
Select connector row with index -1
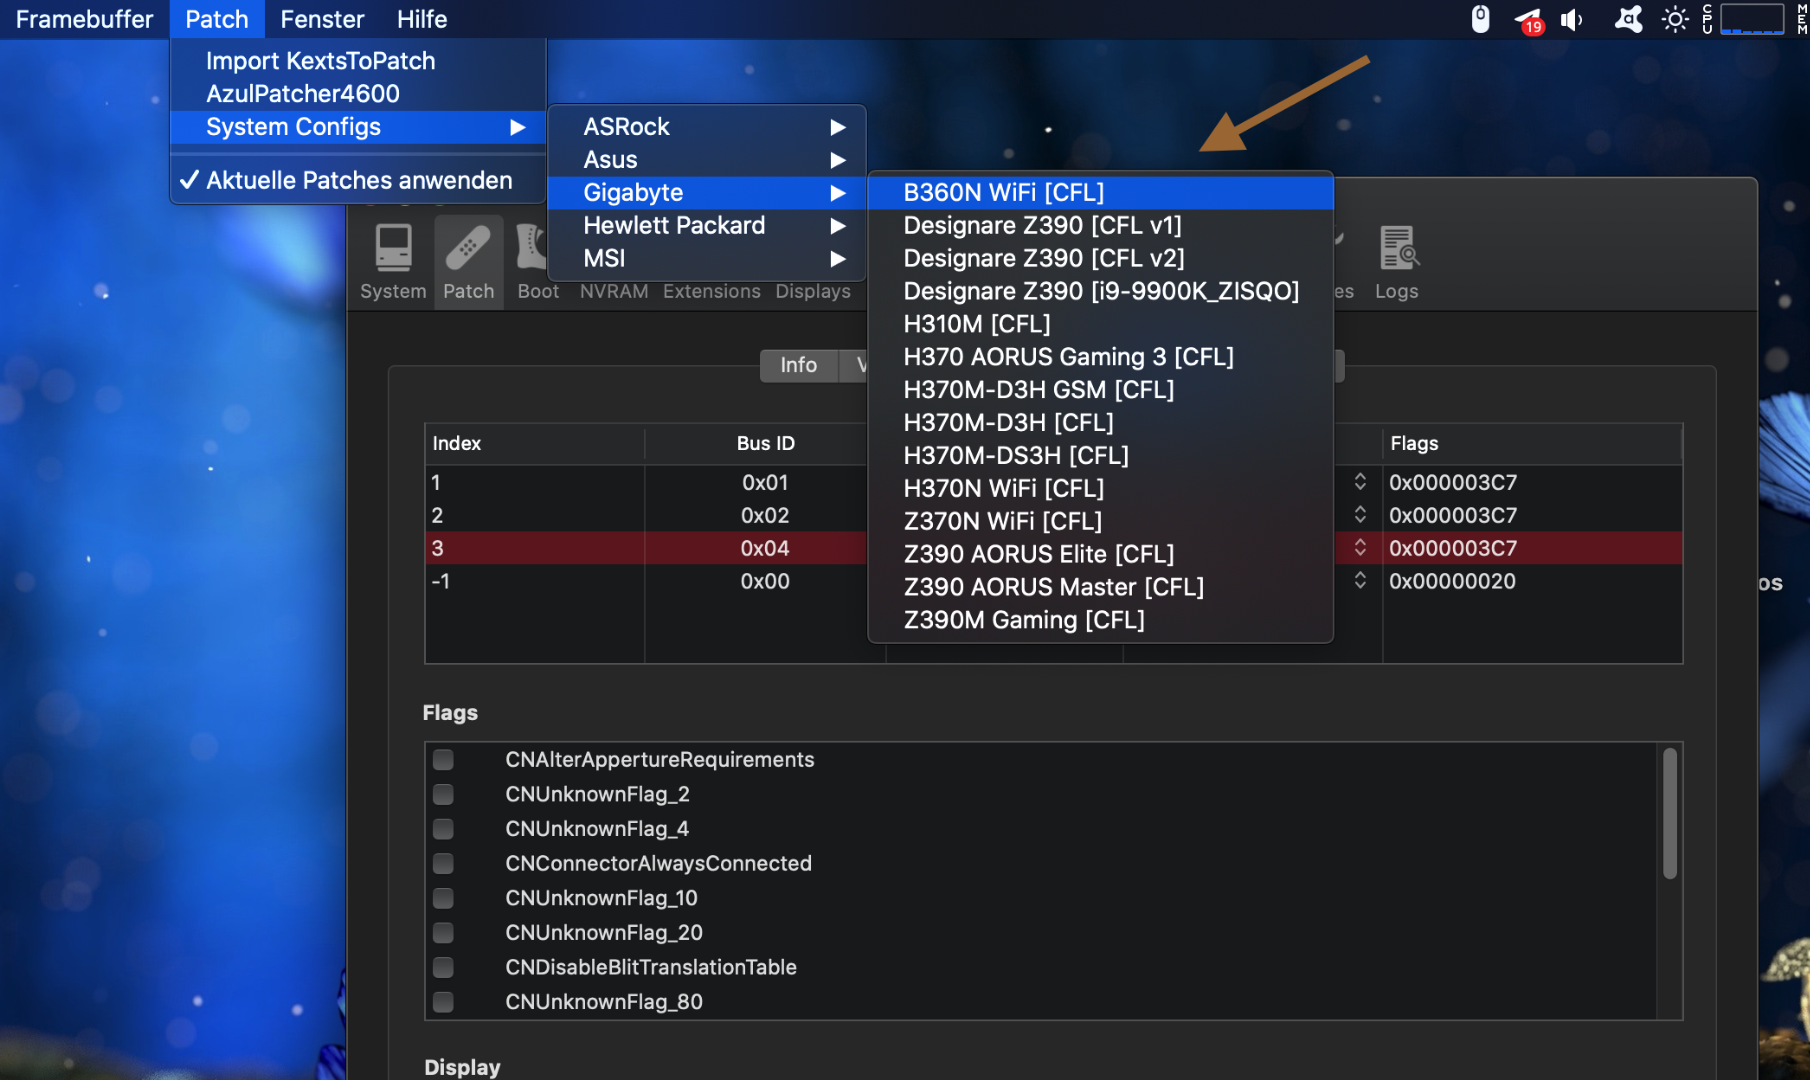click(645, 581)
